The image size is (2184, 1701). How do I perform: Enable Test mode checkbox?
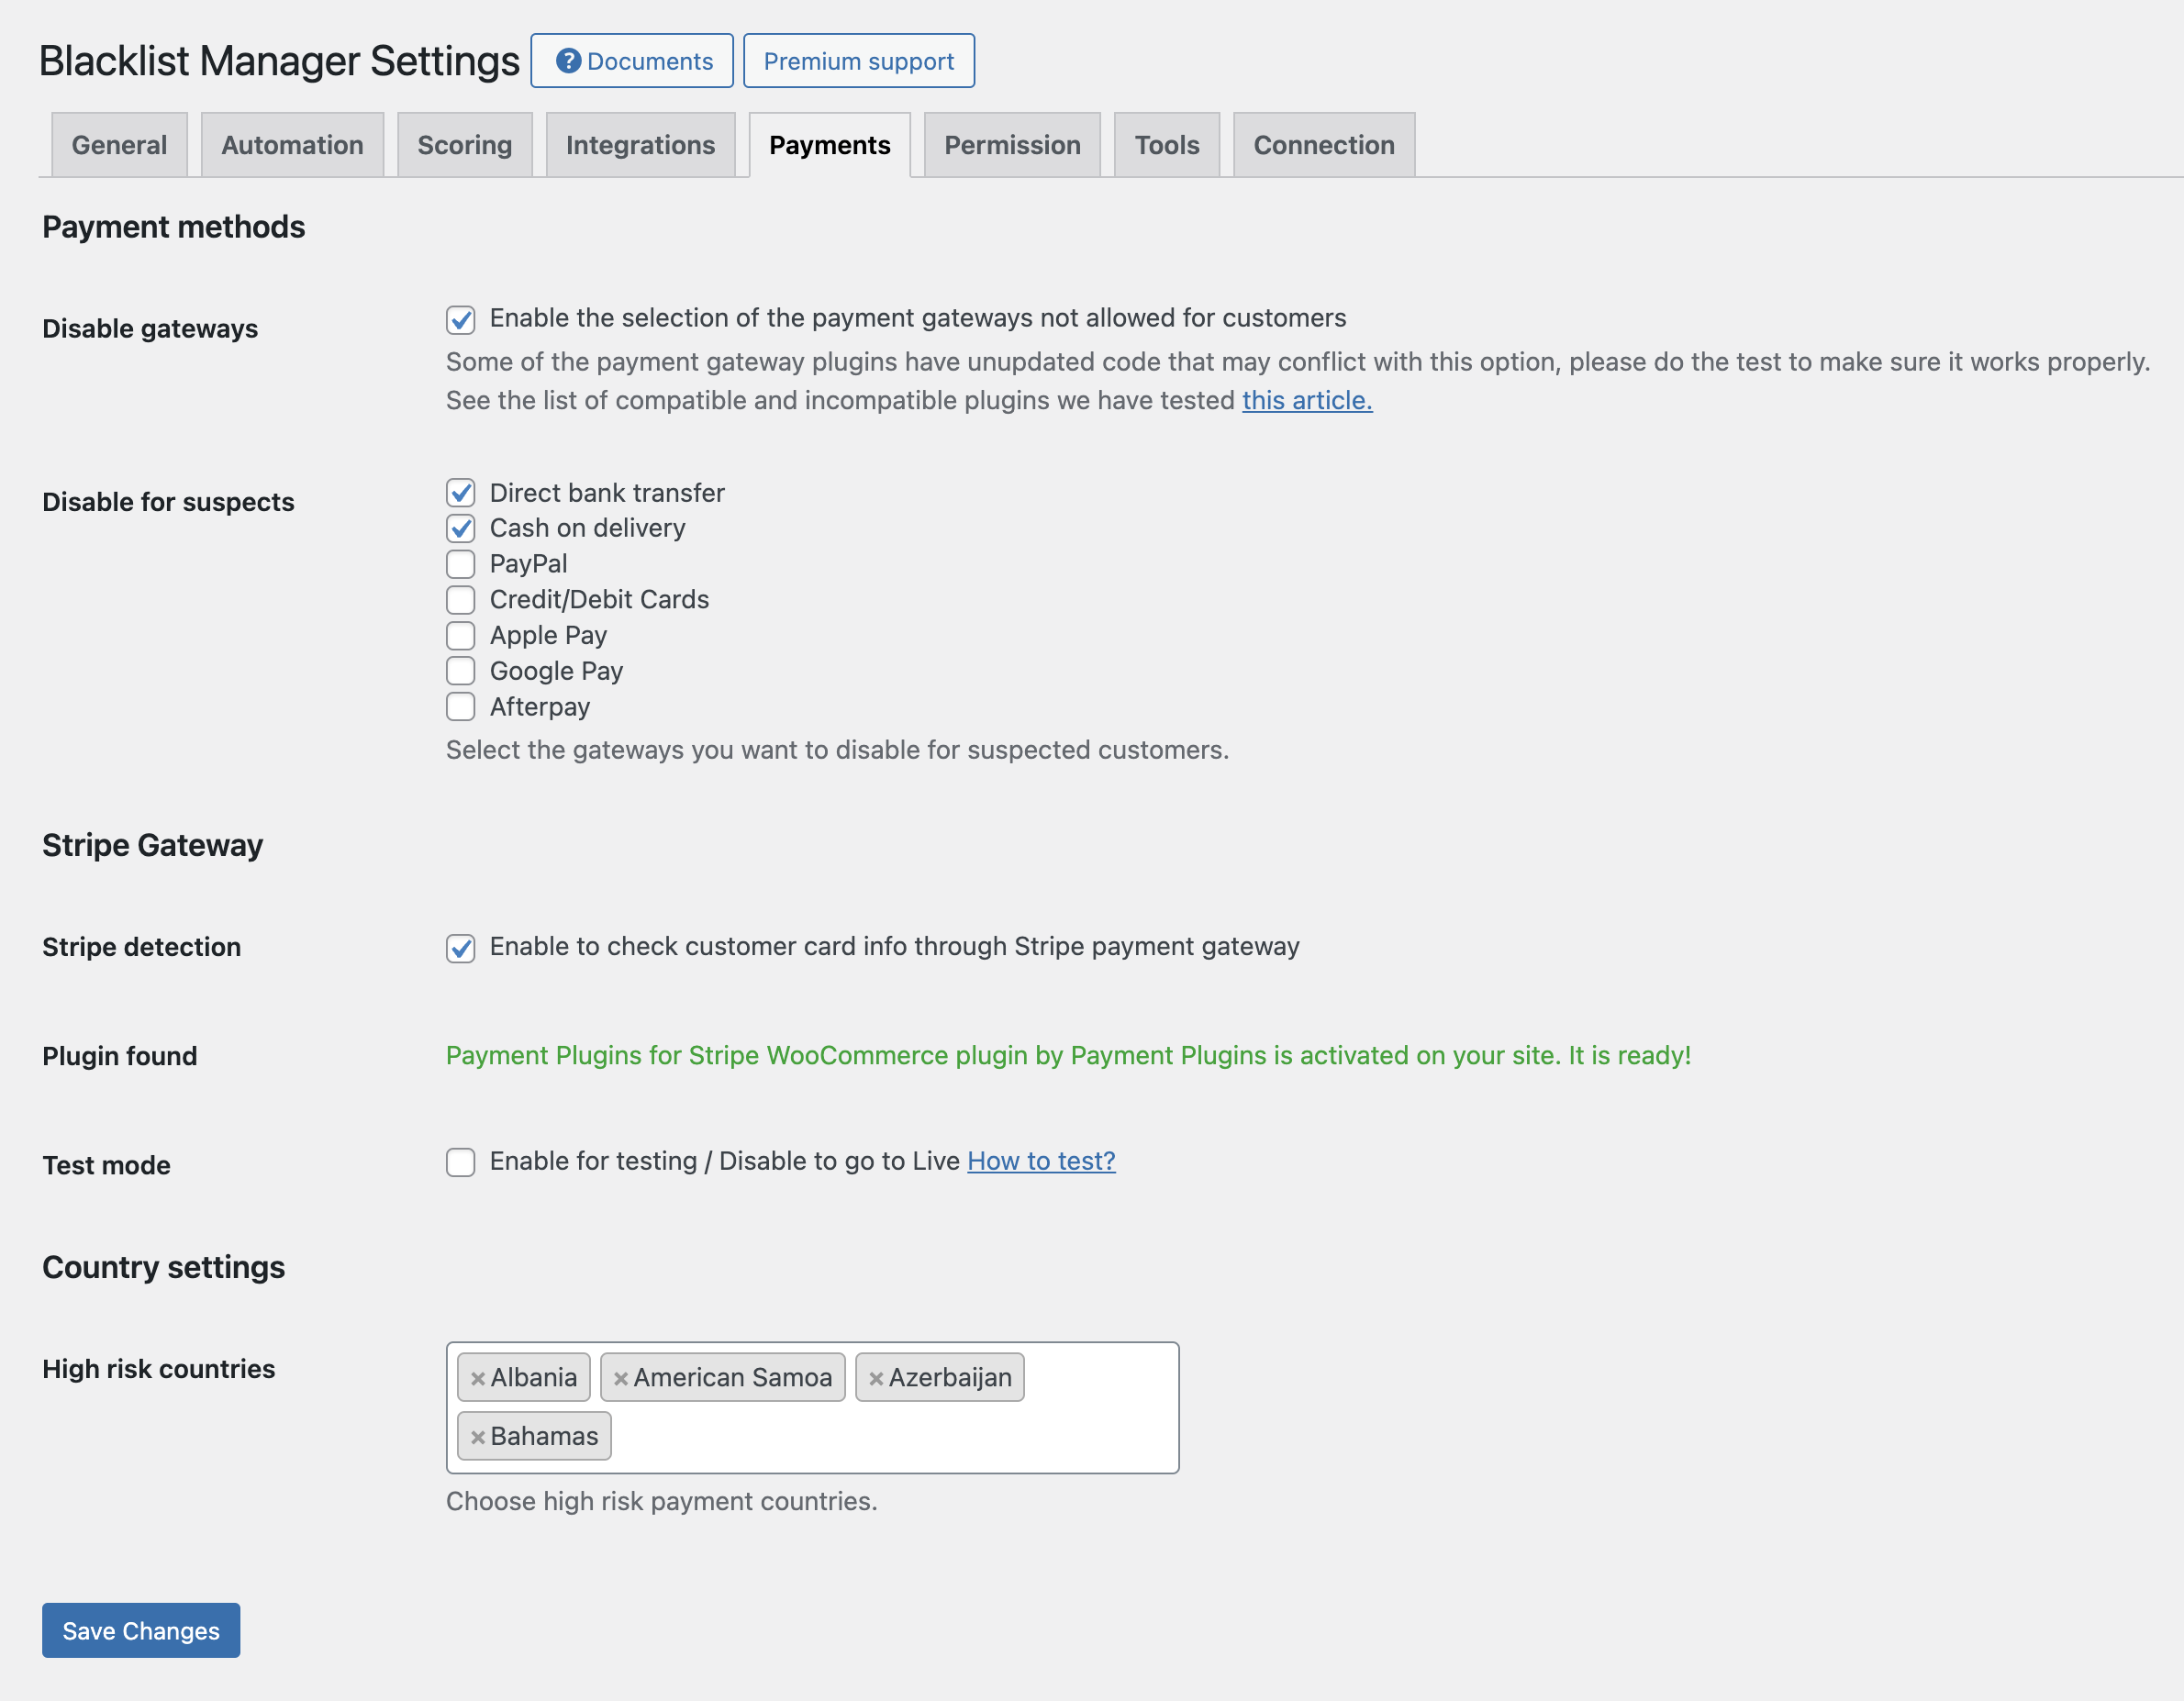(460, 1162)
